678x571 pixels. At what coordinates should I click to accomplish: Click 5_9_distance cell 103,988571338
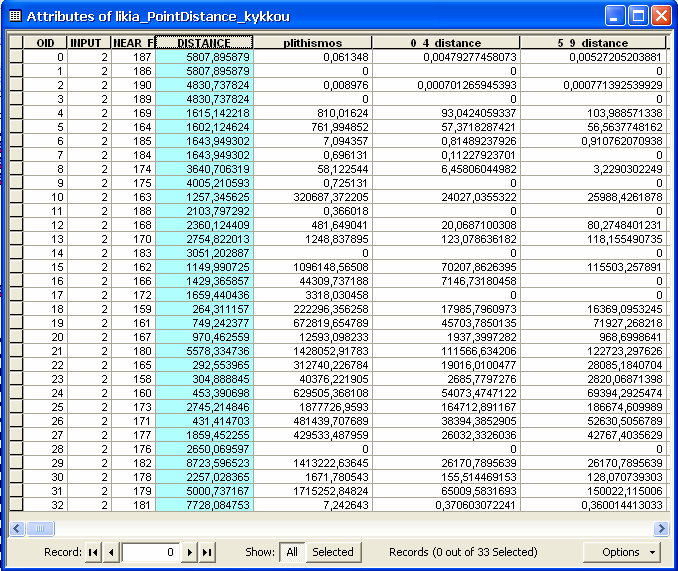click(593, 113)
